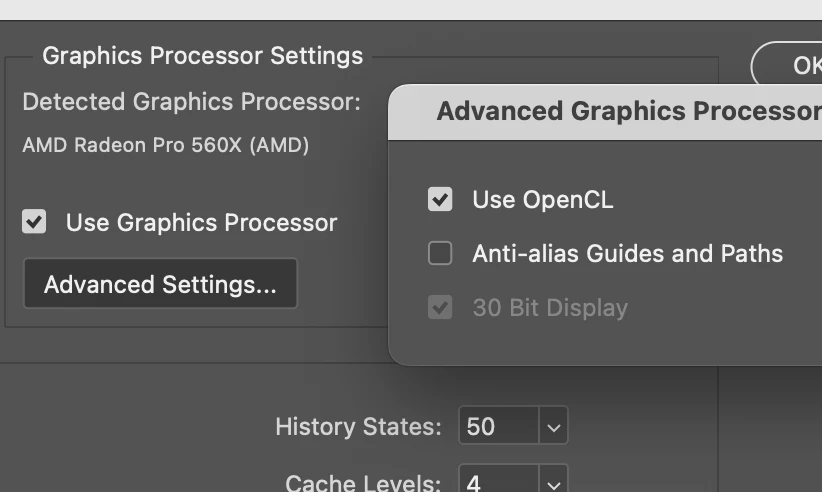Click the Use Graphics Processor label text
The image size is (822, 492).
pyautogui.click(x=201, y=222)
